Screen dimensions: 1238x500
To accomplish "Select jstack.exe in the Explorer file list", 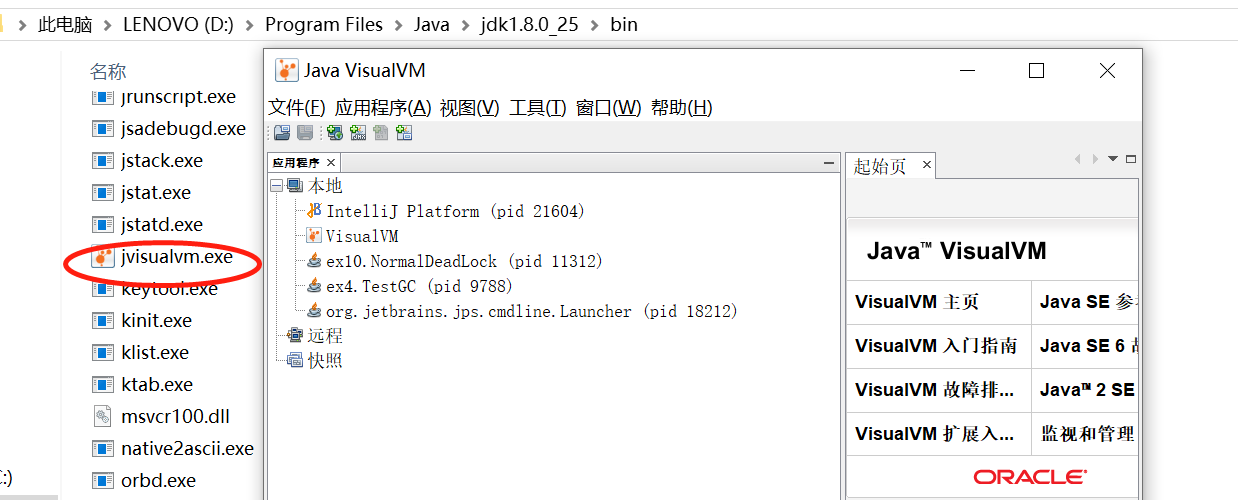I will click(148, 161).
